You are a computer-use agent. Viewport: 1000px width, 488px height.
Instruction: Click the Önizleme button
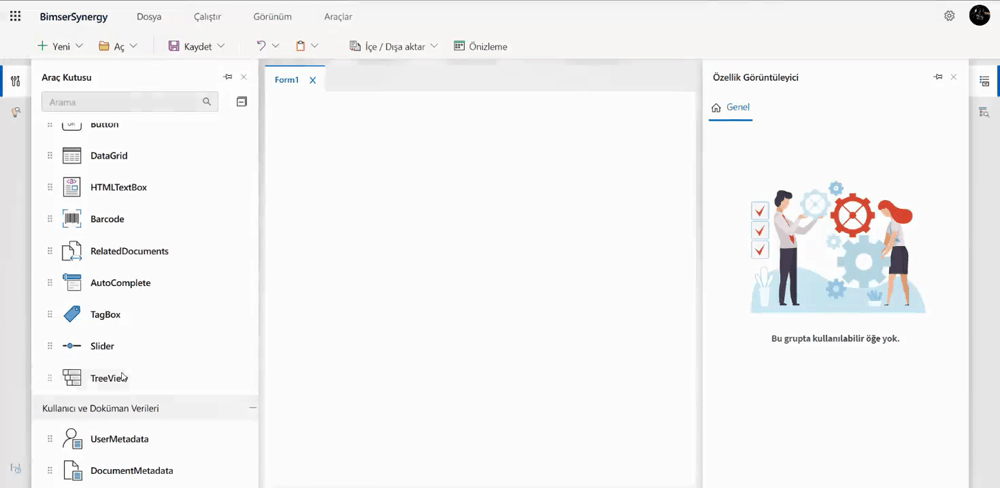tap(481, 46)
